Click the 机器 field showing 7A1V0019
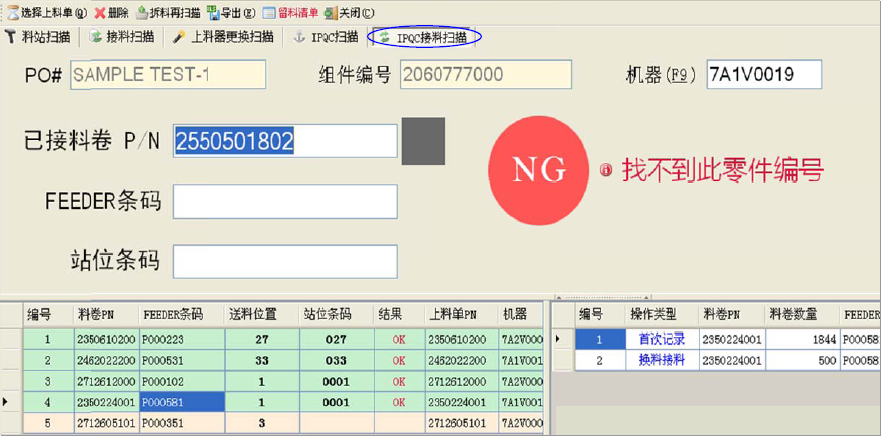Screen dimensions: 882x437 [x=764, y=75]
